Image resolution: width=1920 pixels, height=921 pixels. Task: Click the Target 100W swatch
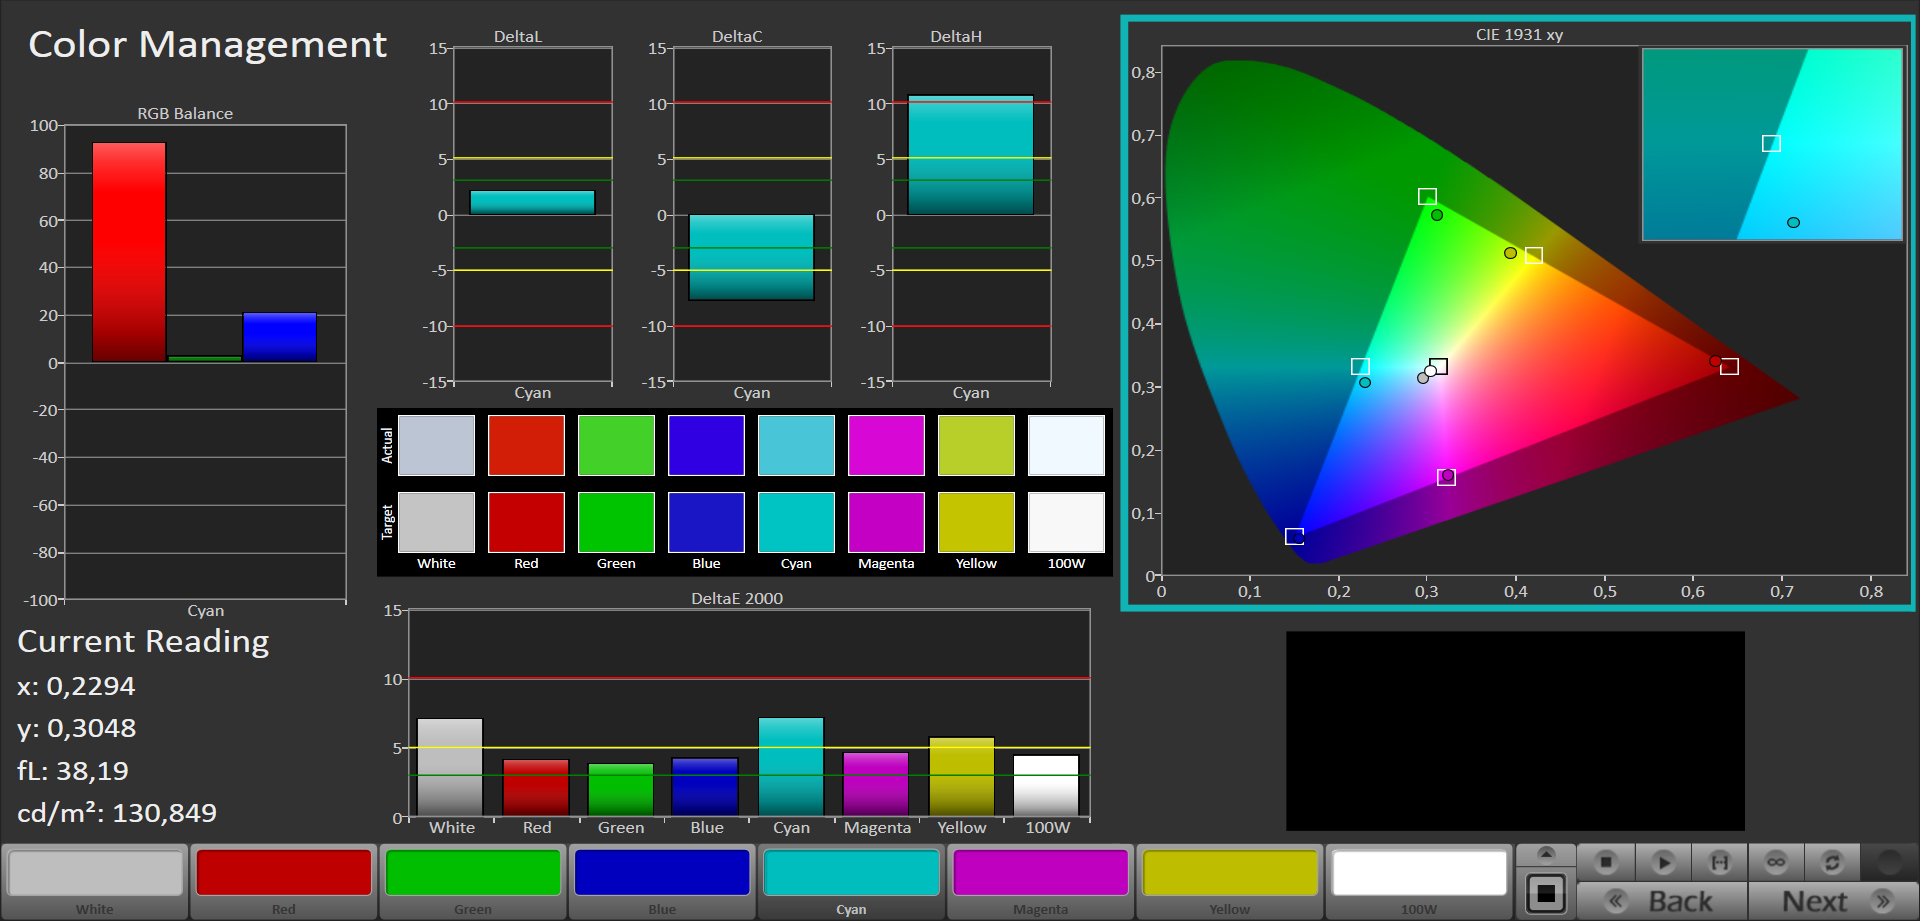[1066, 522]
